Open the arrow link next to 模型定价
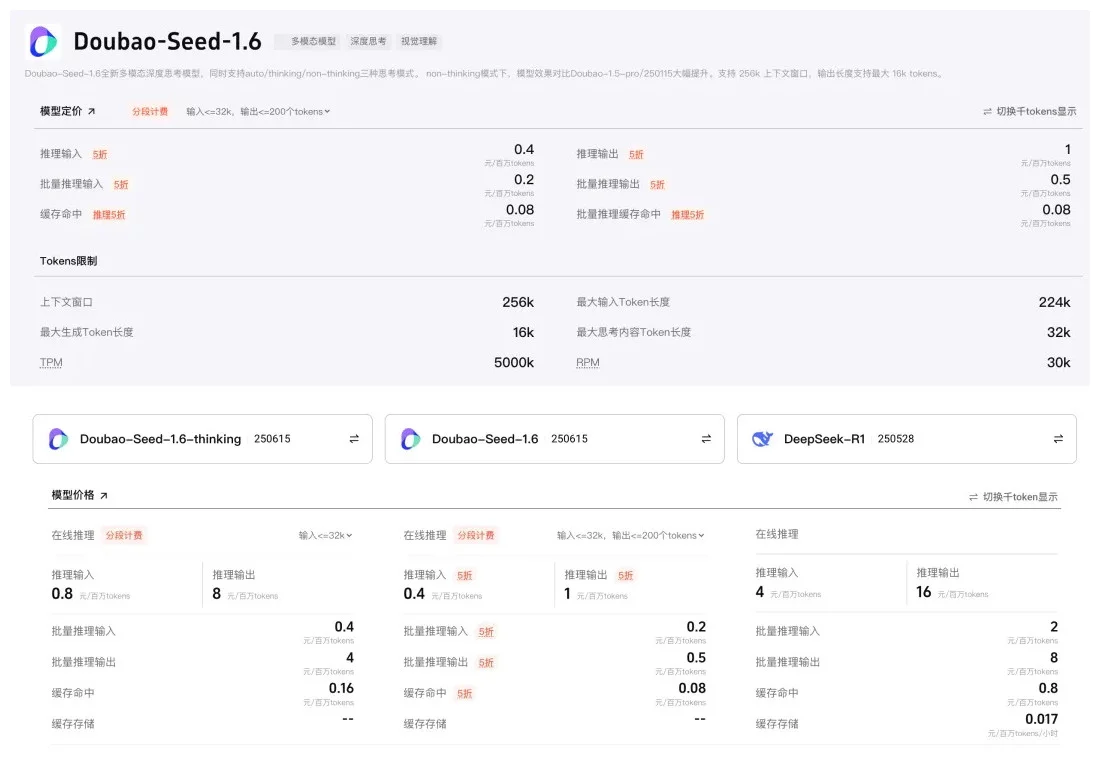This screenshot has height=759, width=1100. [x=92, y=112]
